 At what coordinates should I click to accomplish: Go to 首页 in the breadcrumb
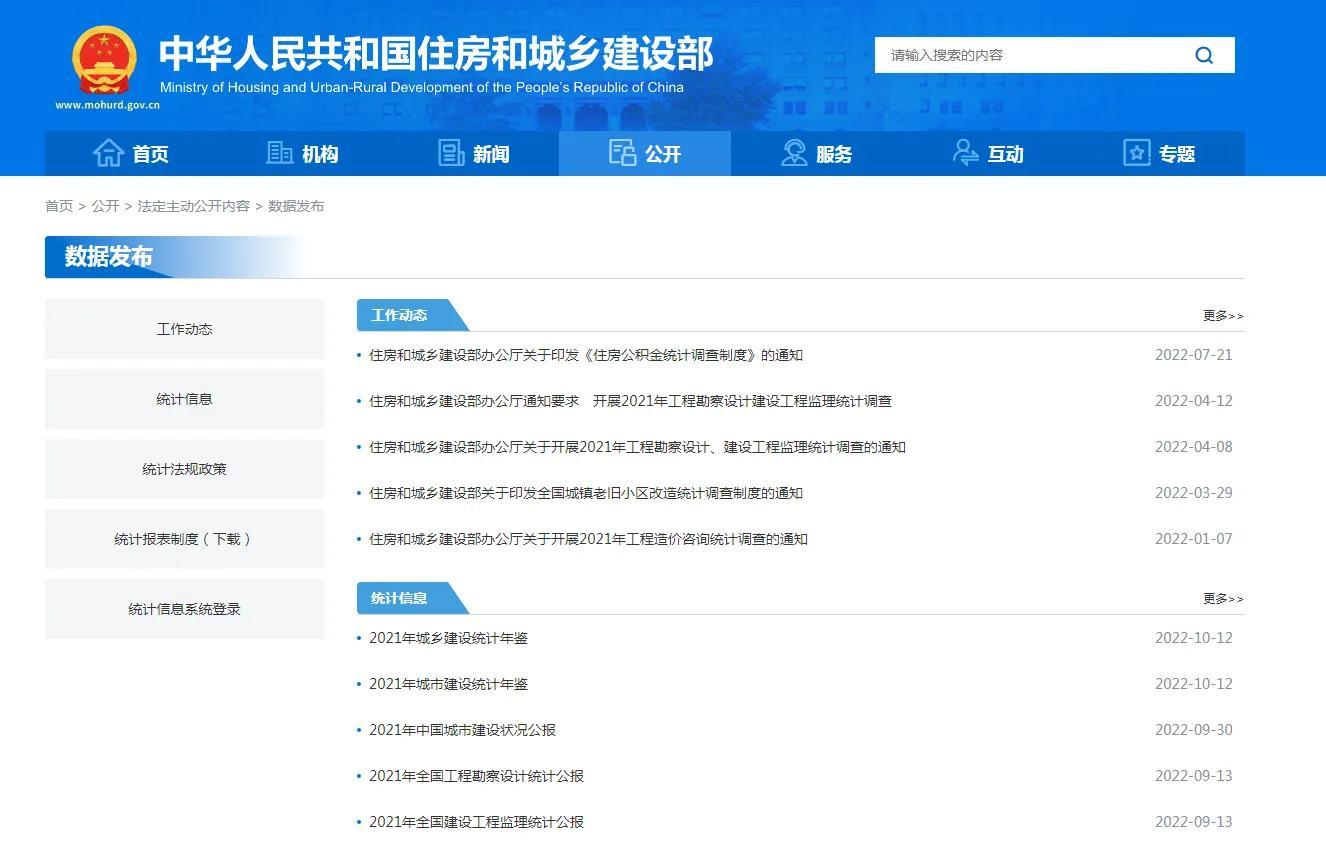click(x=59, y=206)
